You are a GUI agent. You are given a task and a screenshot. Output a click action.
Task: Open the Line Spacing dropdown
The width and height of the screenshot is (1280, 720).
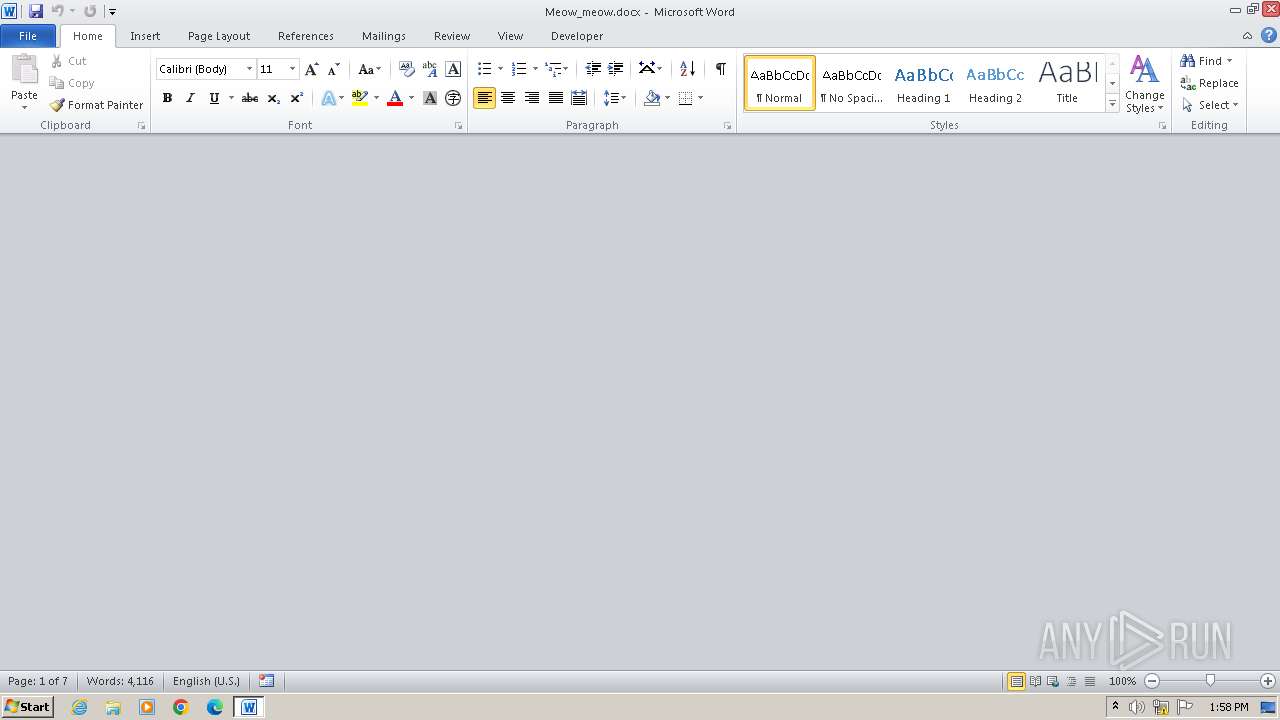tap(615, 98)
